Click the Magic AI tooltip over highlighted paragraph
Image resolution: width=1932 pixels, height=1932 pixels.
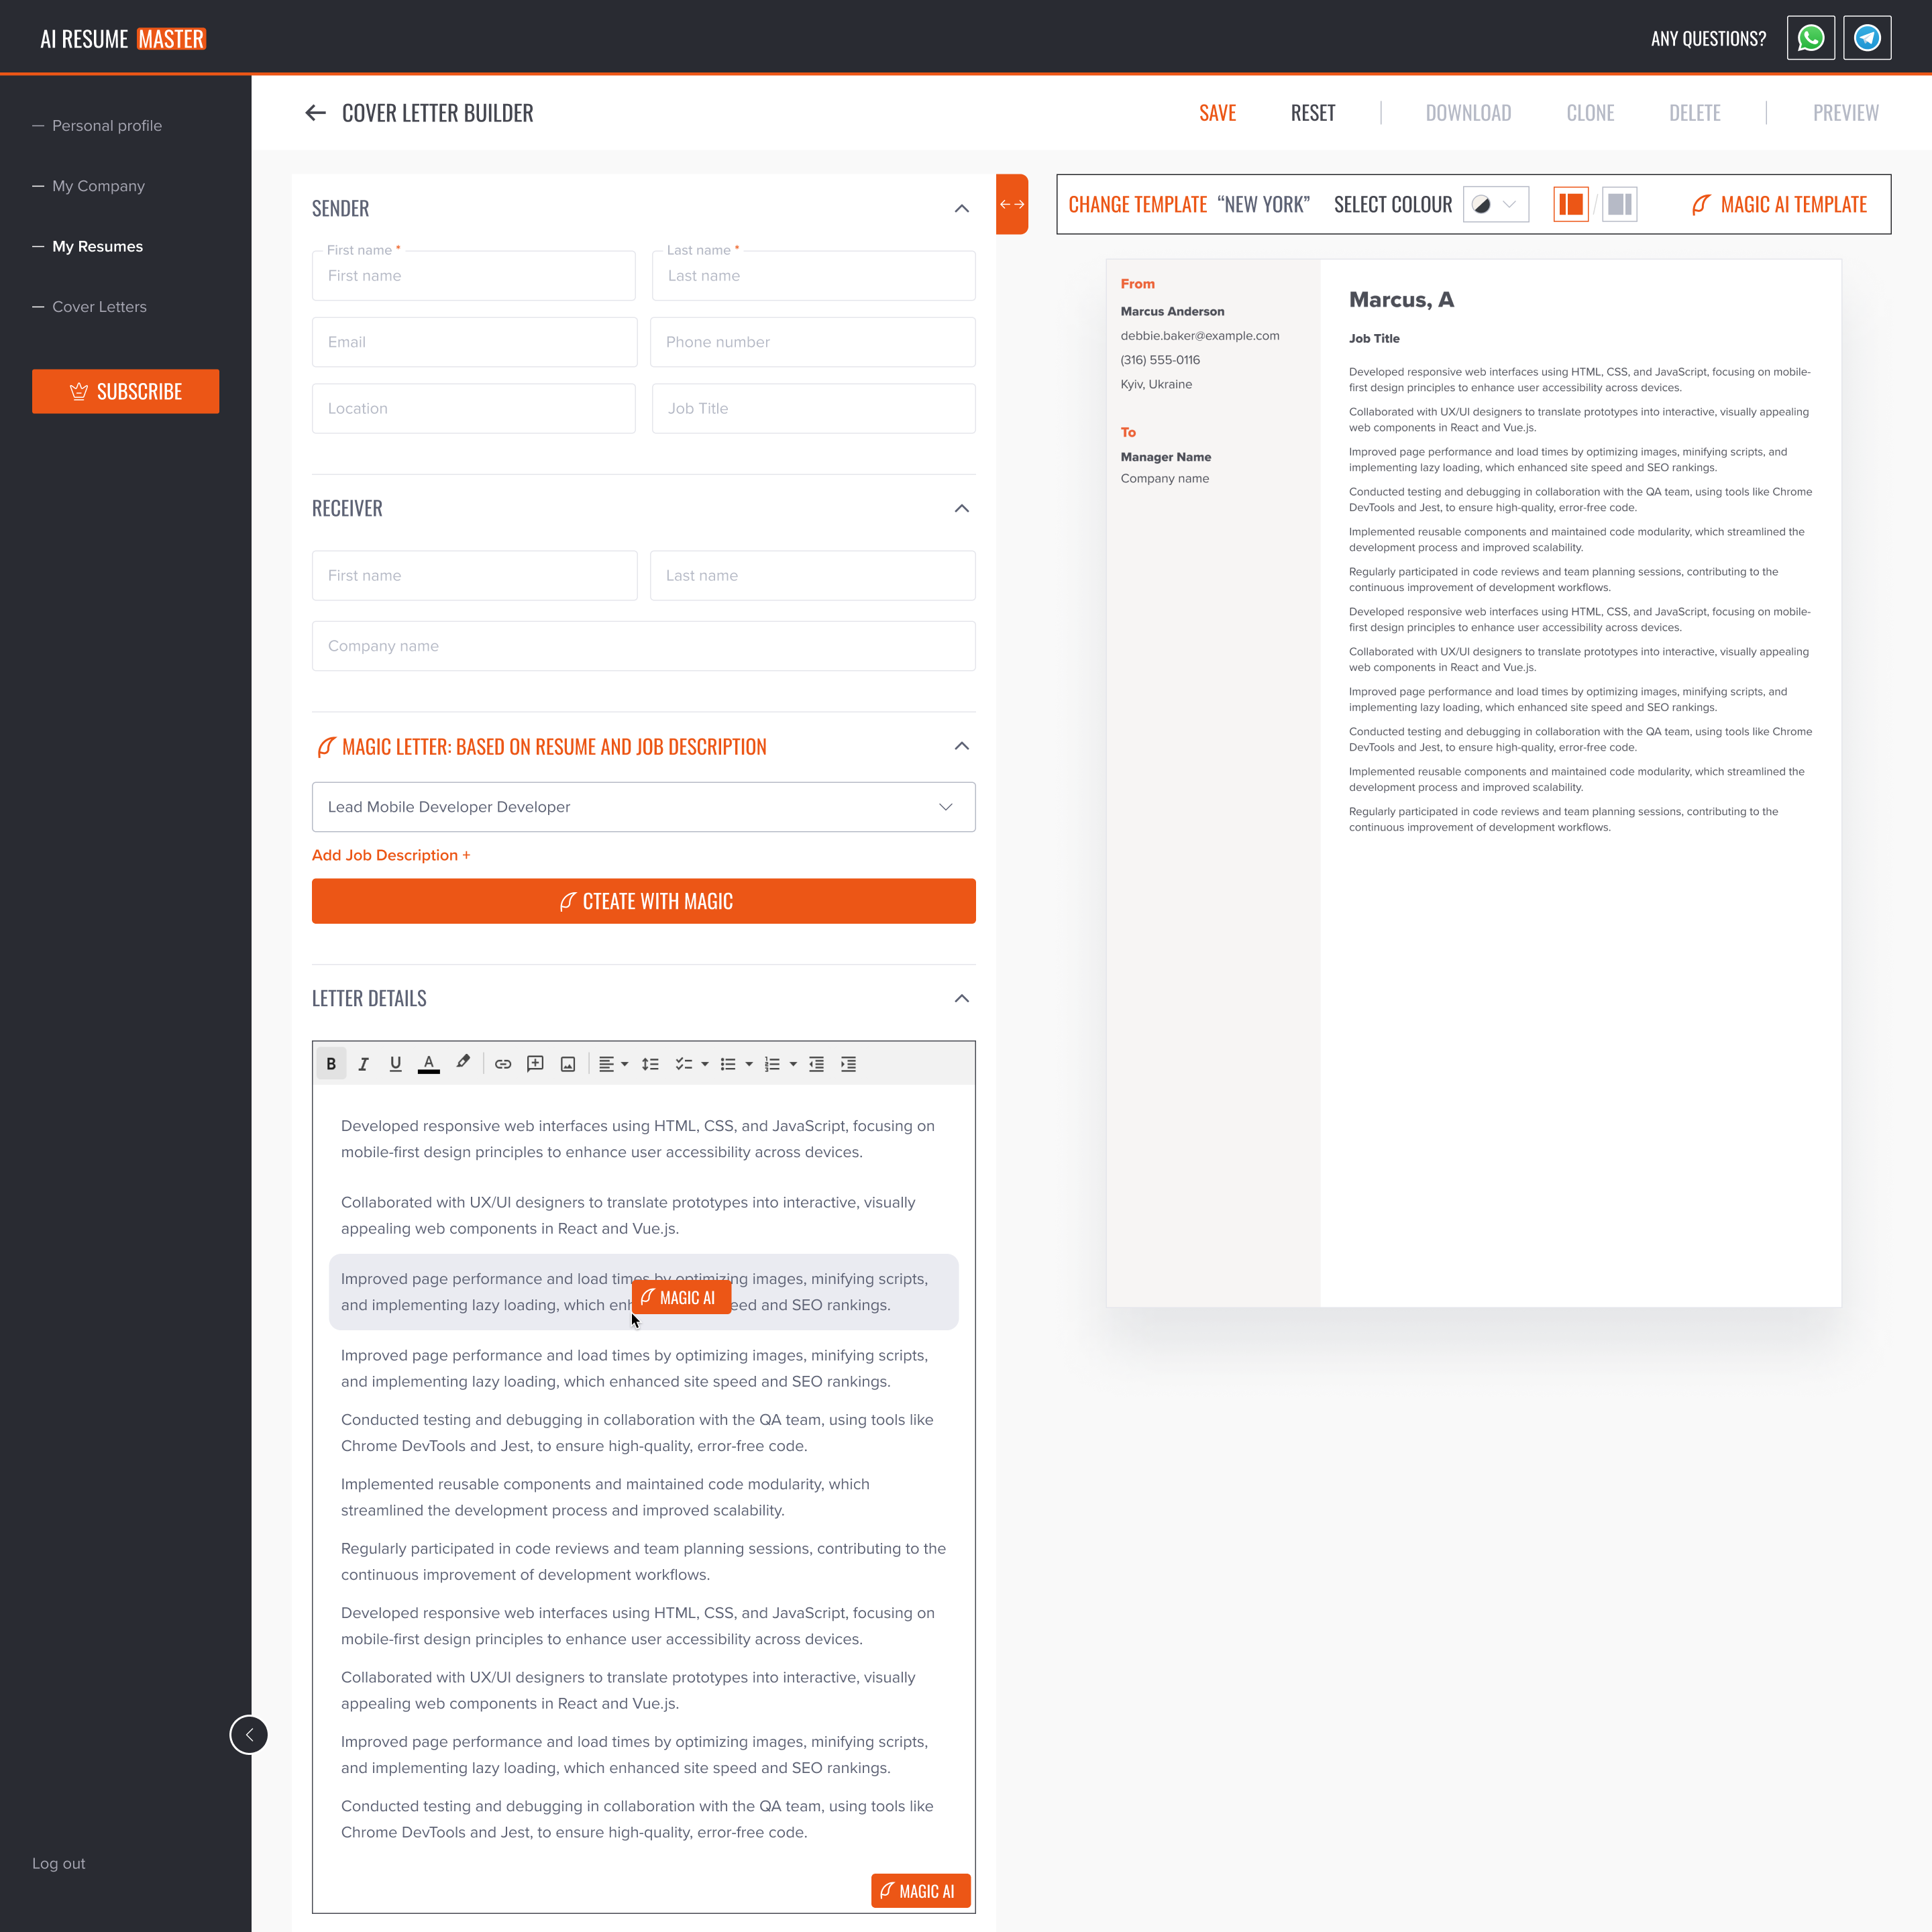click(x=681, y=1297)
